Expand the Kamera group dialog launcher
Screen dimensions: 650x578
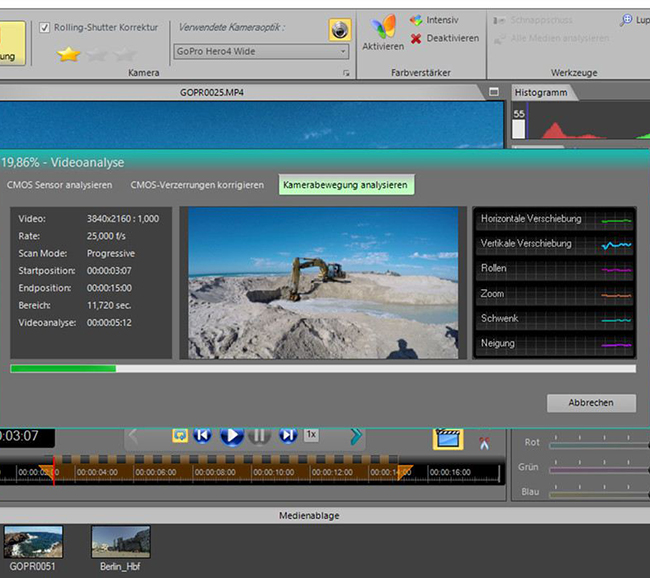click(x=347, y=74)
